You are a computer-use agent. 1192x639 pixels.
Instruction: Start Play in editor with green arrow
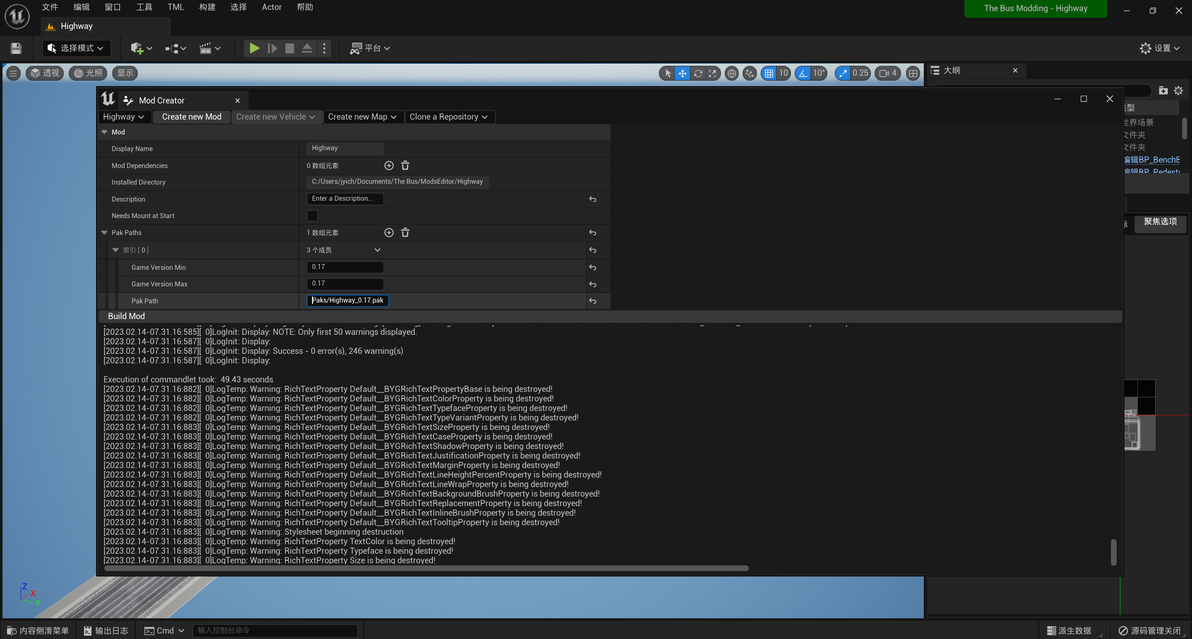coord(255,48)
